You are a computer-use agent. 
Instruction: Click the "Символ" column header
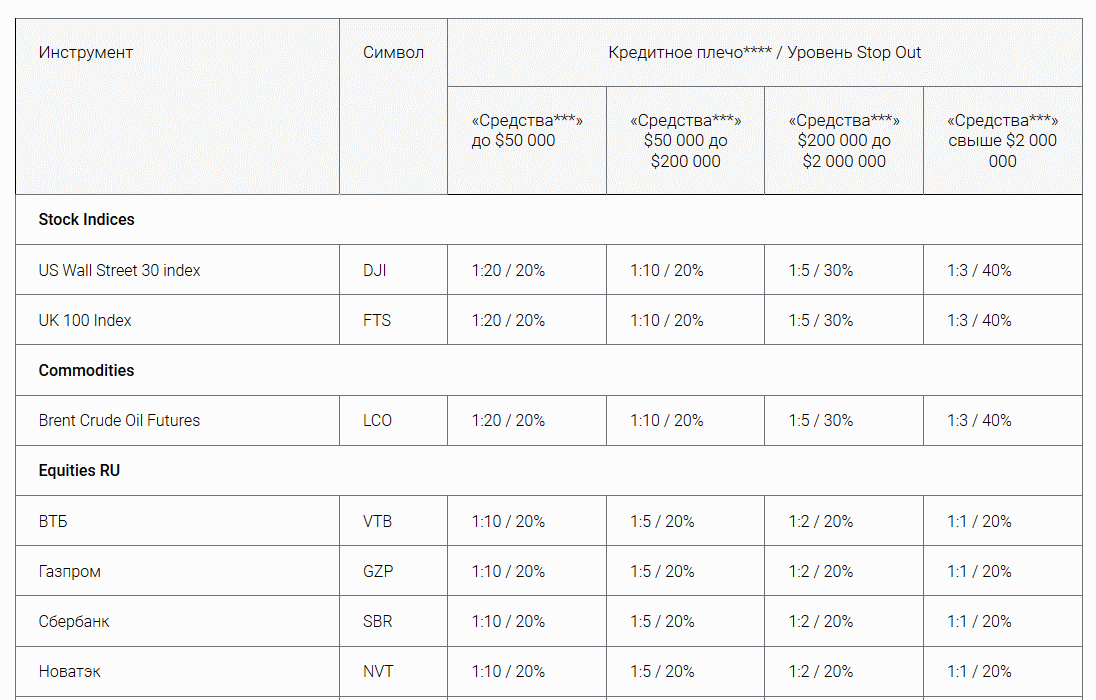coord(393,53)
